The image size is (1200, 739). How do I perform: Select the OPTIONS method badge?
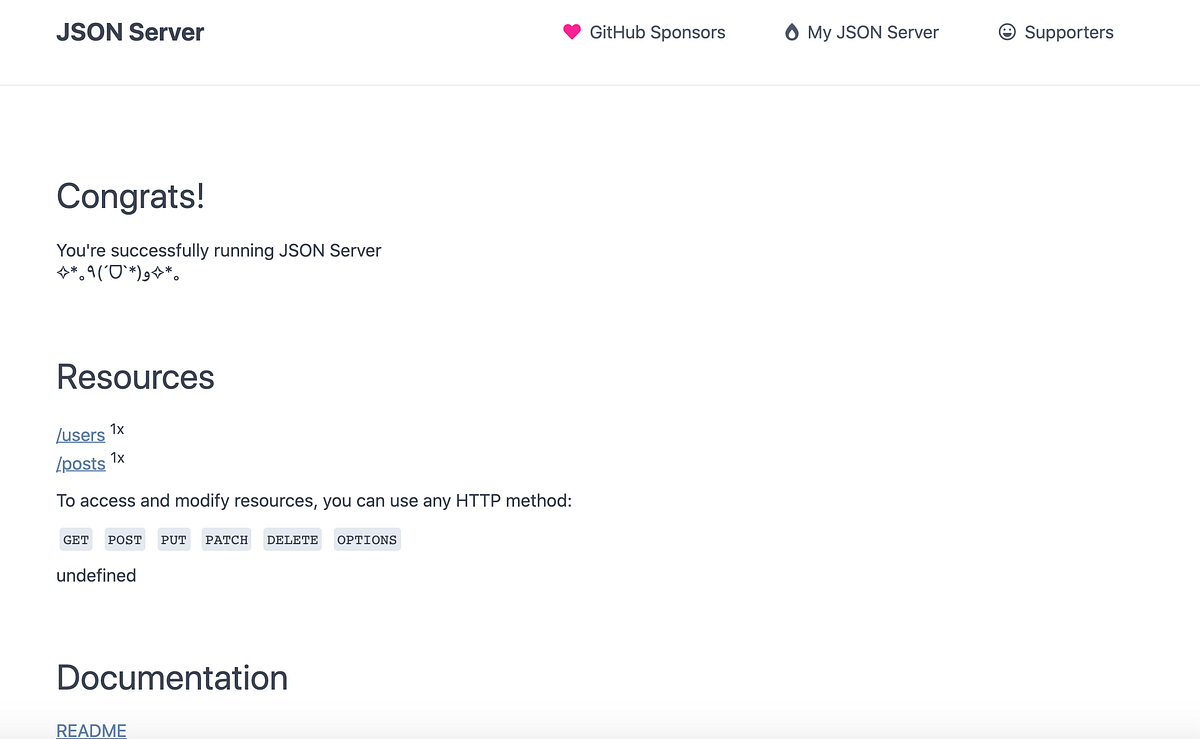point(367,539)
